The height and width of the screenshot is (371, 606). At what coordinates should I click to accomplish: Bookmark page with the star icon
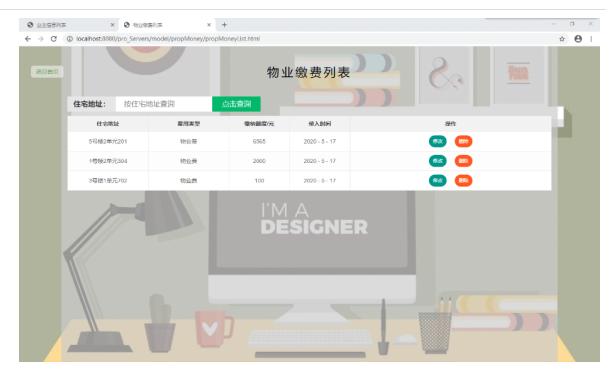tap(562, 39)
